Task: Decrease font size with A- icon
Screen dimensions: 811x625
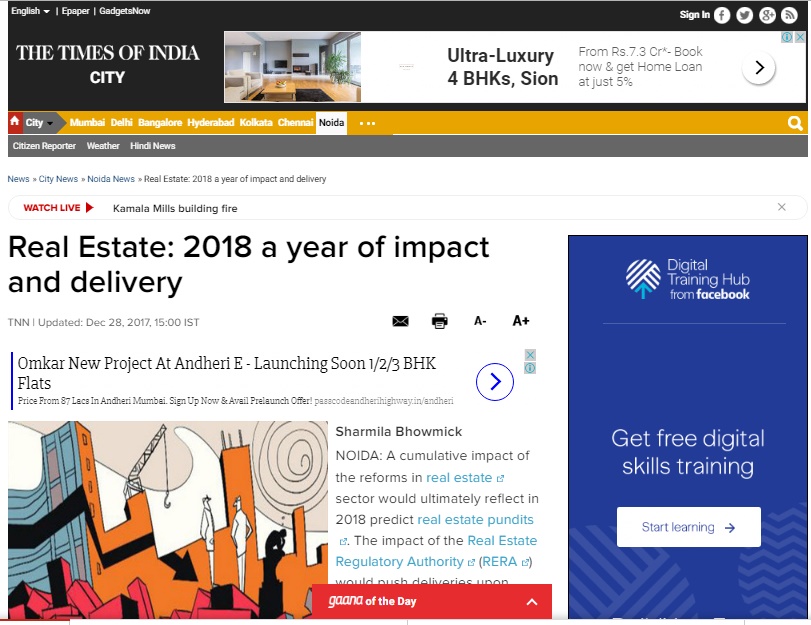Action: (x=480, y=321)
